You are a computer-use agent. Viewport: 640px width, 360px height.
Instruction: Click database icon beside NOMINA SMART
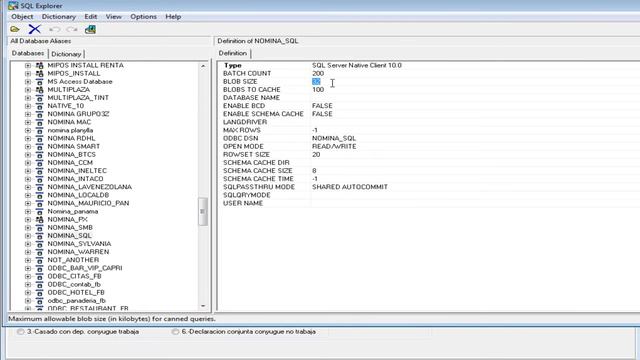[39, 146]
